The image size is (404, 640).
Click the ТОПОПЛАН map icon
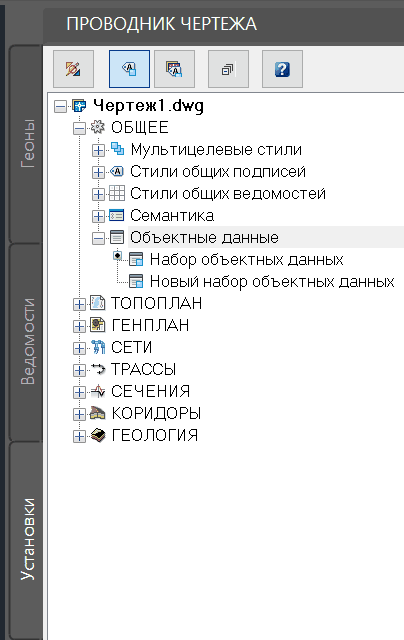98,303
